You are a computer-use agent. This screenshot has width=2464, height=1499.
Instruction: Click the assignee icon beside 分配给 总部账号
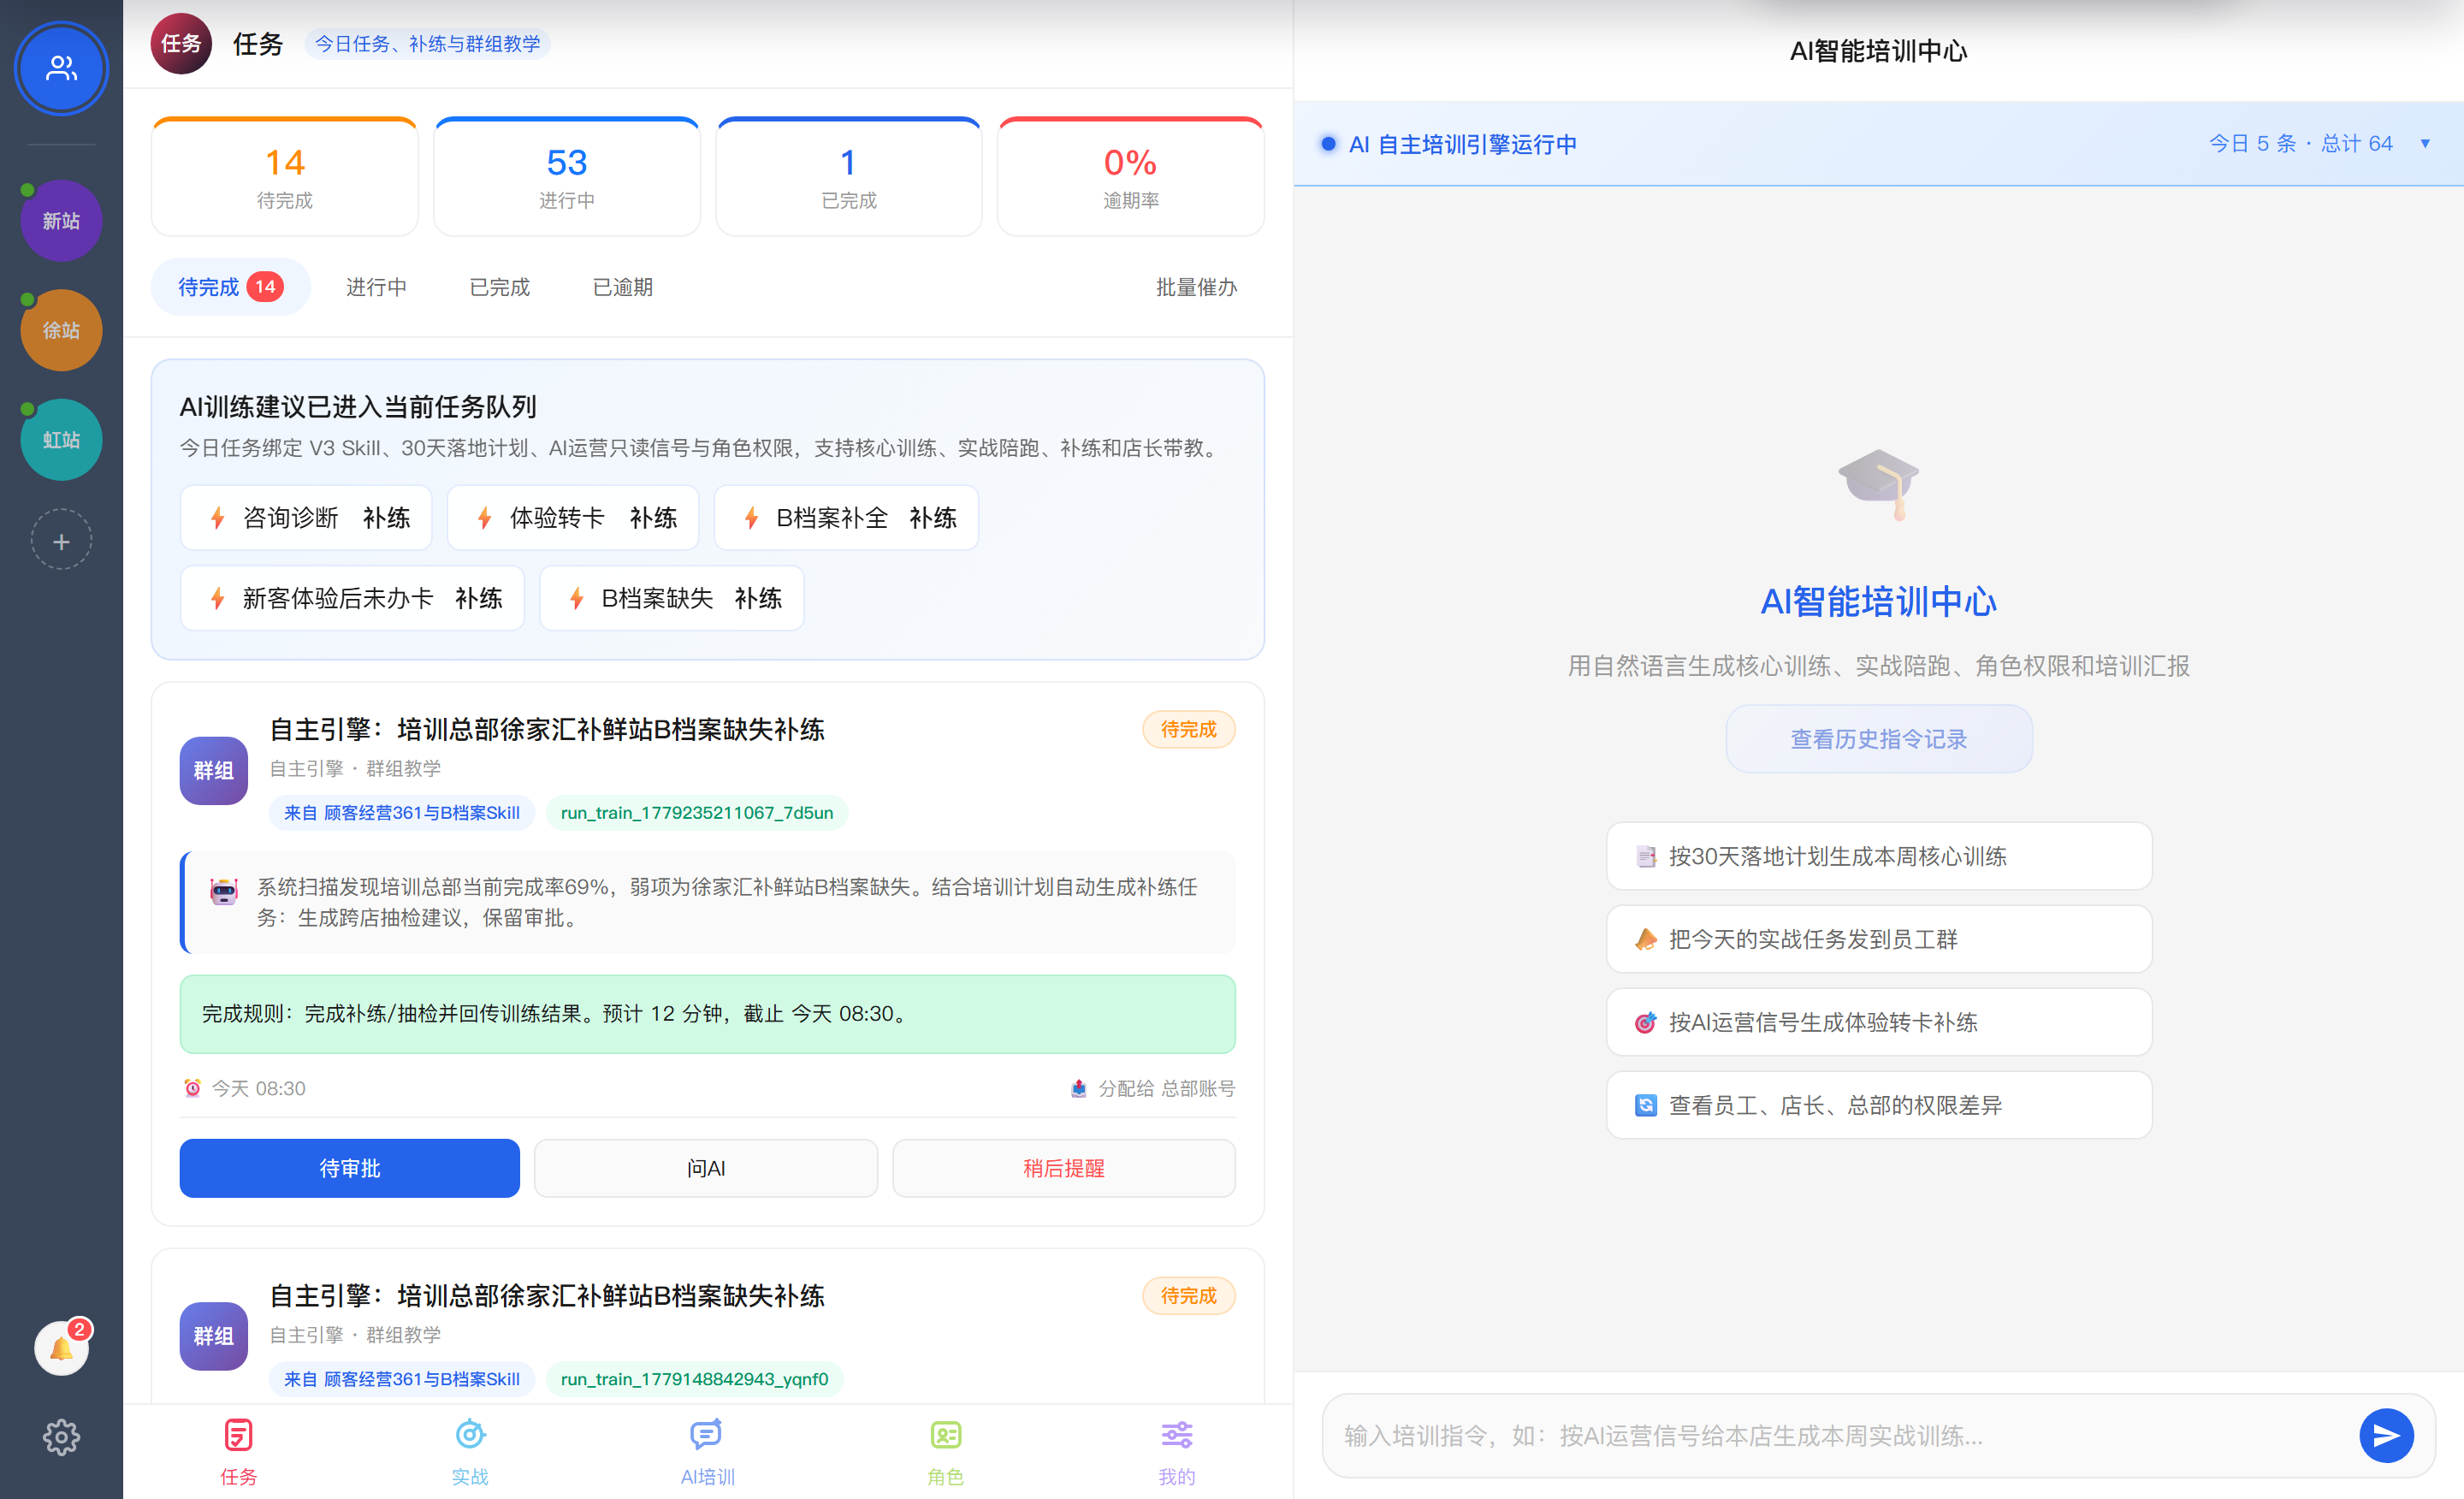pos(1078,1088)
